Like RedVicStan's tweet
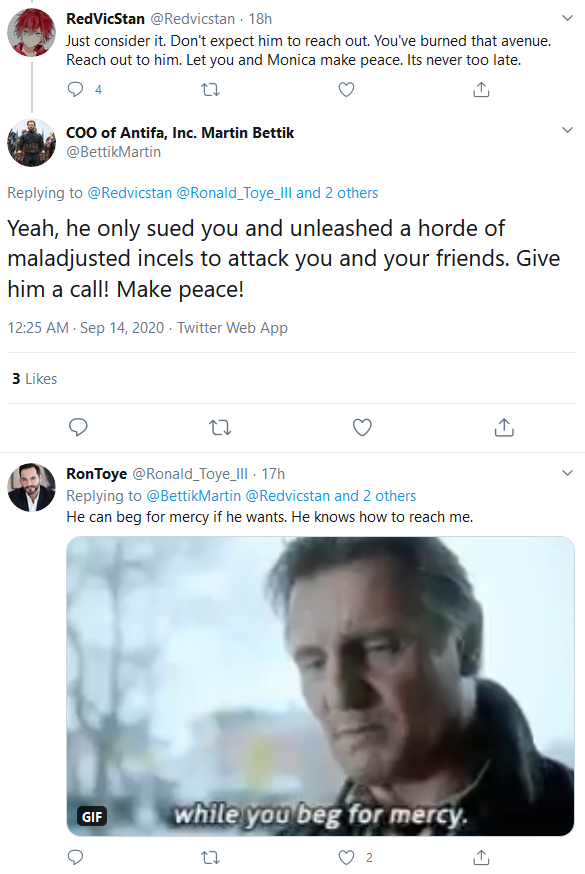 point(347,90)
